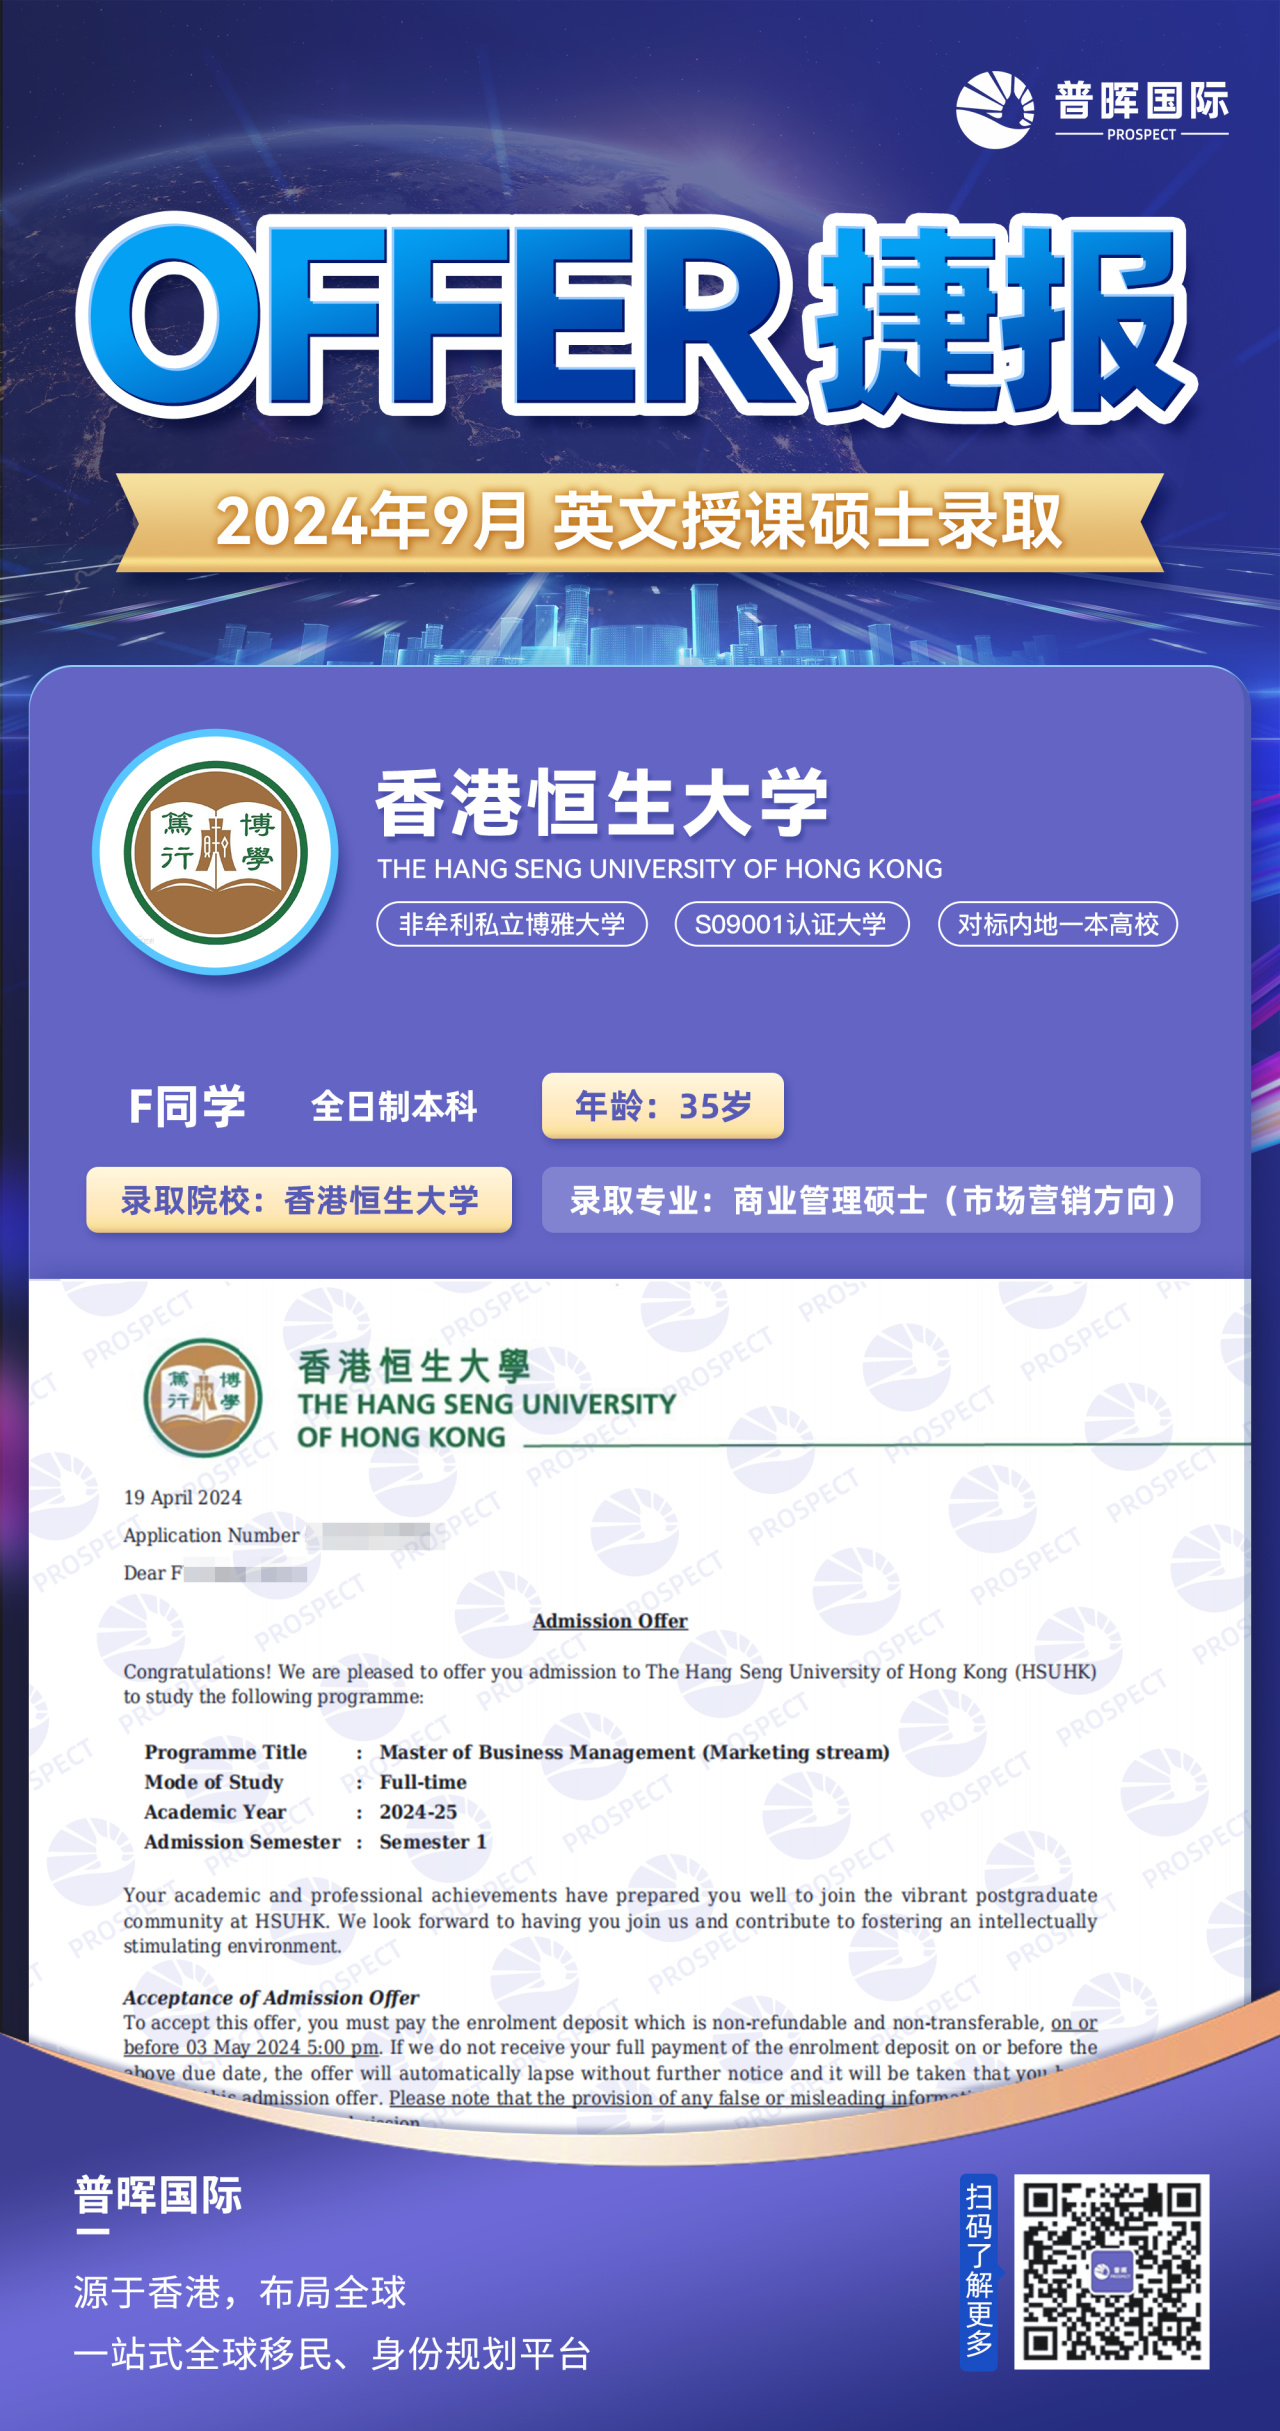This screenshot has height=2431, width=1280.
Task: Click the F同学 student label
Action: tap(187, 1106)
